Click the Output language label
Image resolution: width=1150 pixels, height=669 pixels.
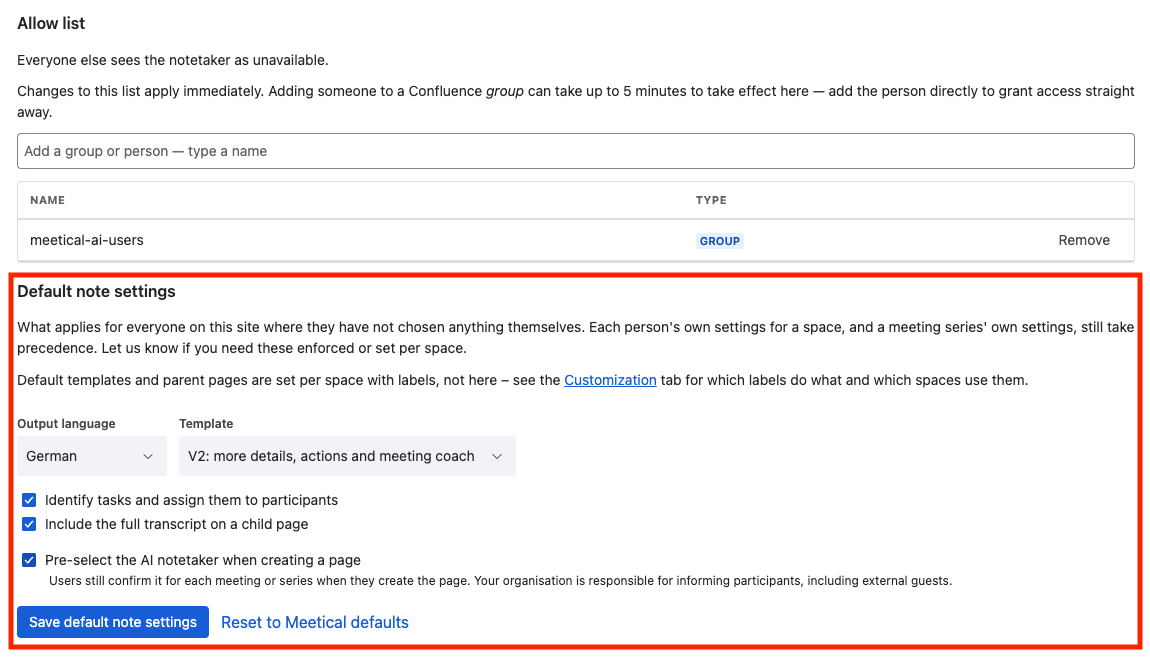pyautogui.click(x=66, y=424)
